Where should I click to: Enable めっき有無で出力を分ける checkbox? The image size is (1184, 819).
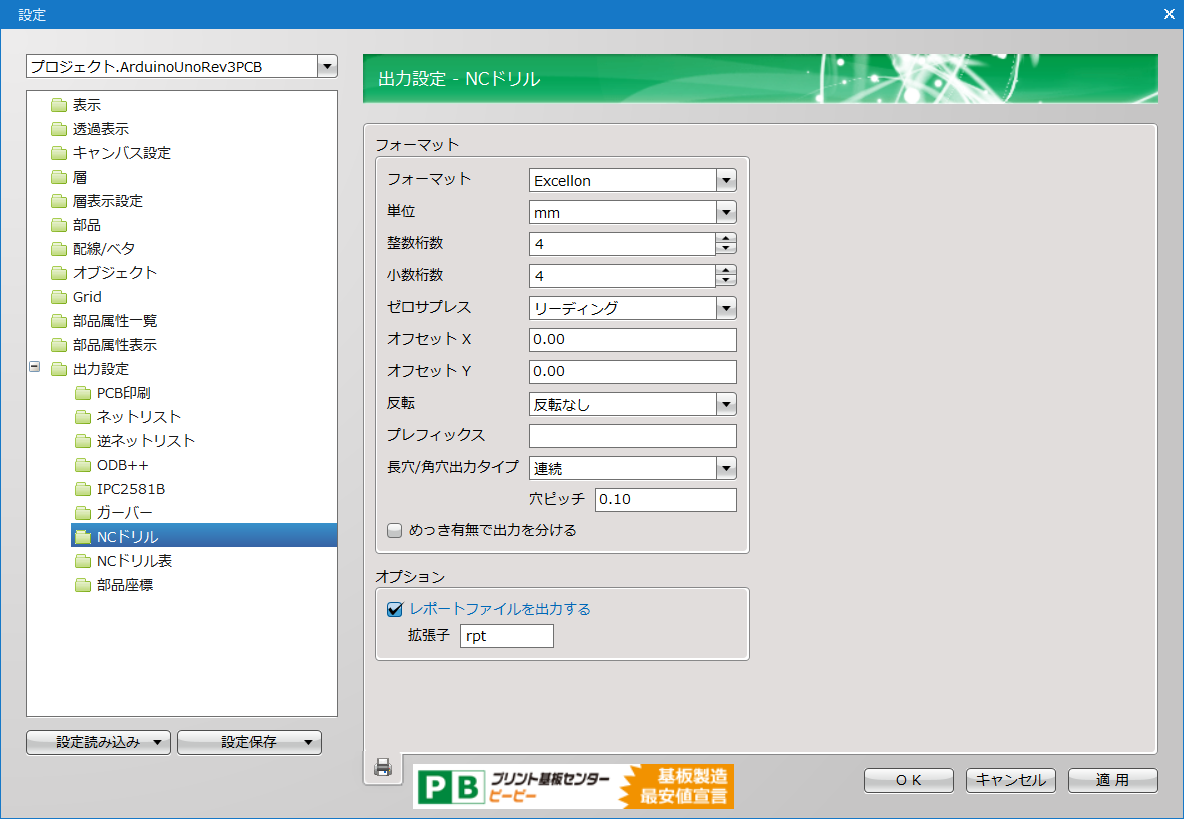coord(394,531)
